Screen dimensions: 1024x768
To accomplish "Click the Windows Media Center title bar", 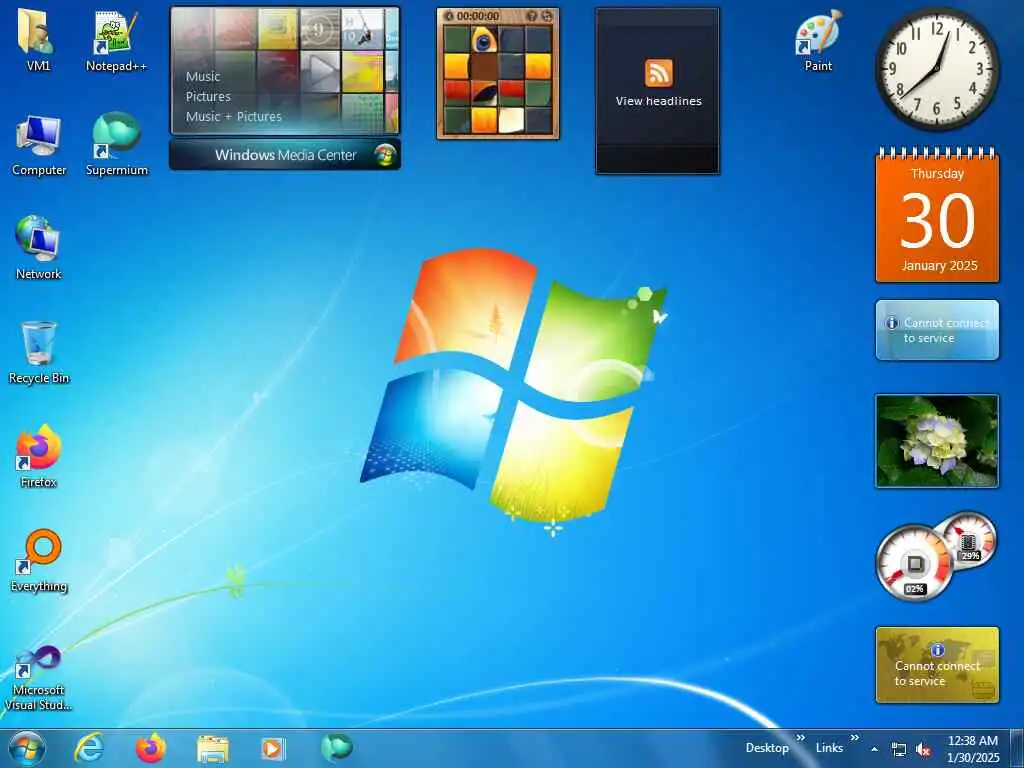I will coord(285,155).
